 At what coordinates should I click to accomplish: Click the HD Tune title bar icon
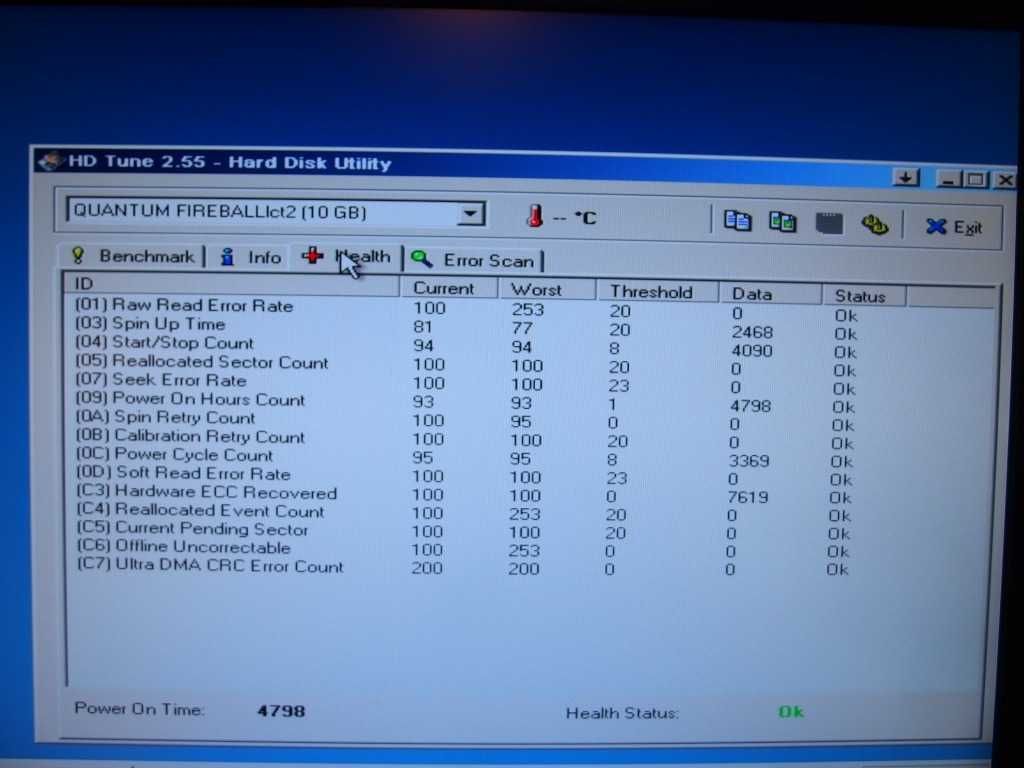pyautogui.click(x=52, y=160)
